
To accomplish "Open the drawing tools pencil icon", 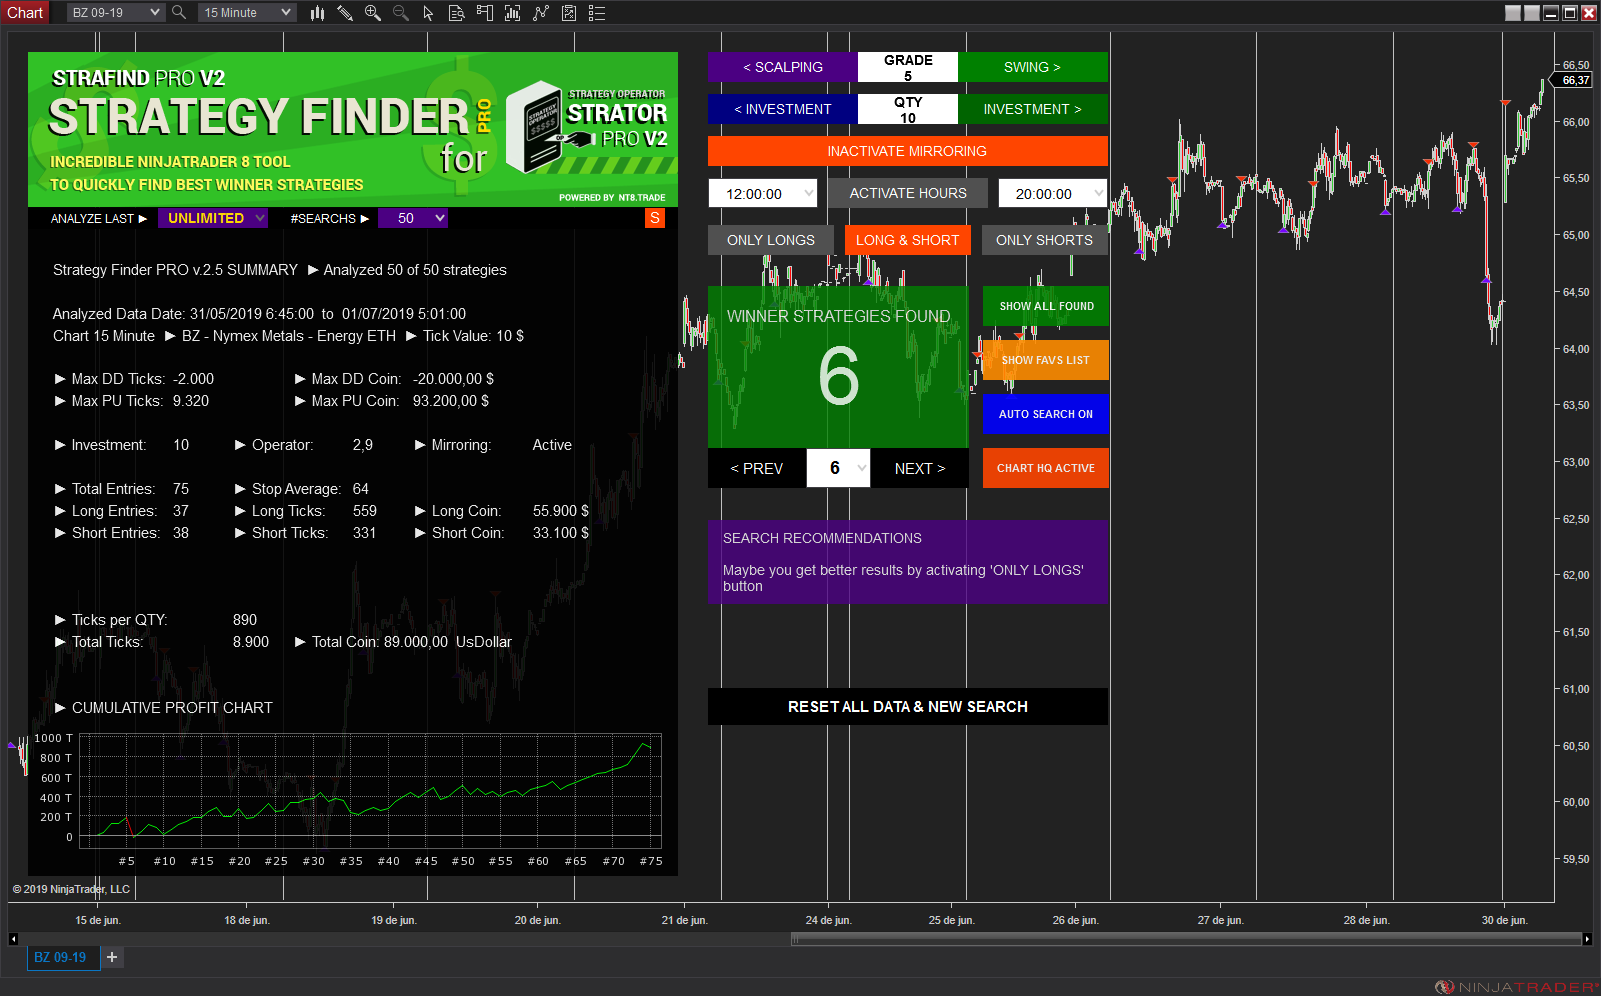I will (345, 13).
